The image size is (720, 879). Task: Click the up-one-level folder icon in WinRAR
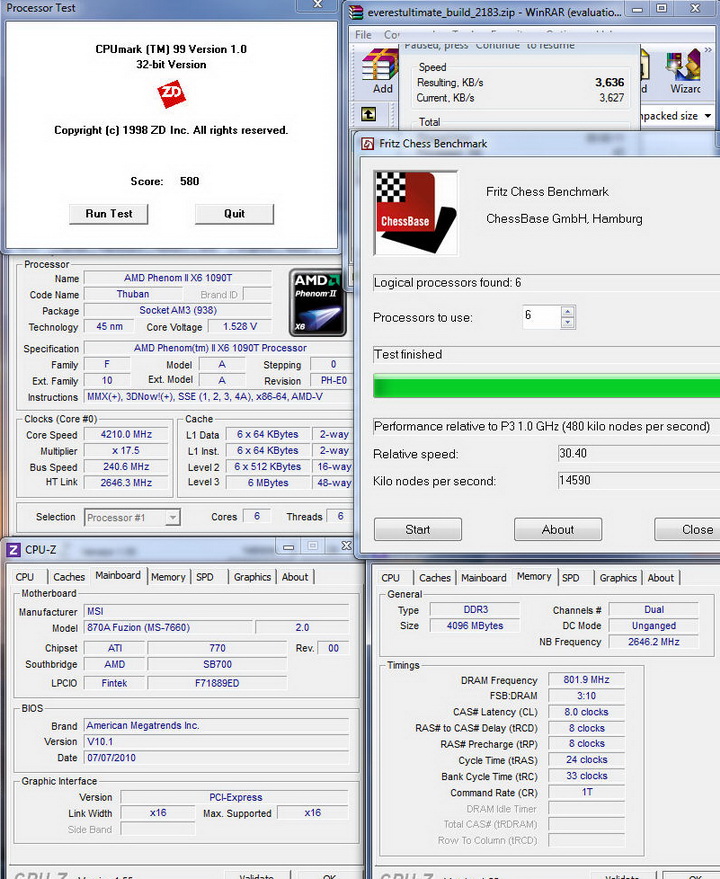[368, 114]
